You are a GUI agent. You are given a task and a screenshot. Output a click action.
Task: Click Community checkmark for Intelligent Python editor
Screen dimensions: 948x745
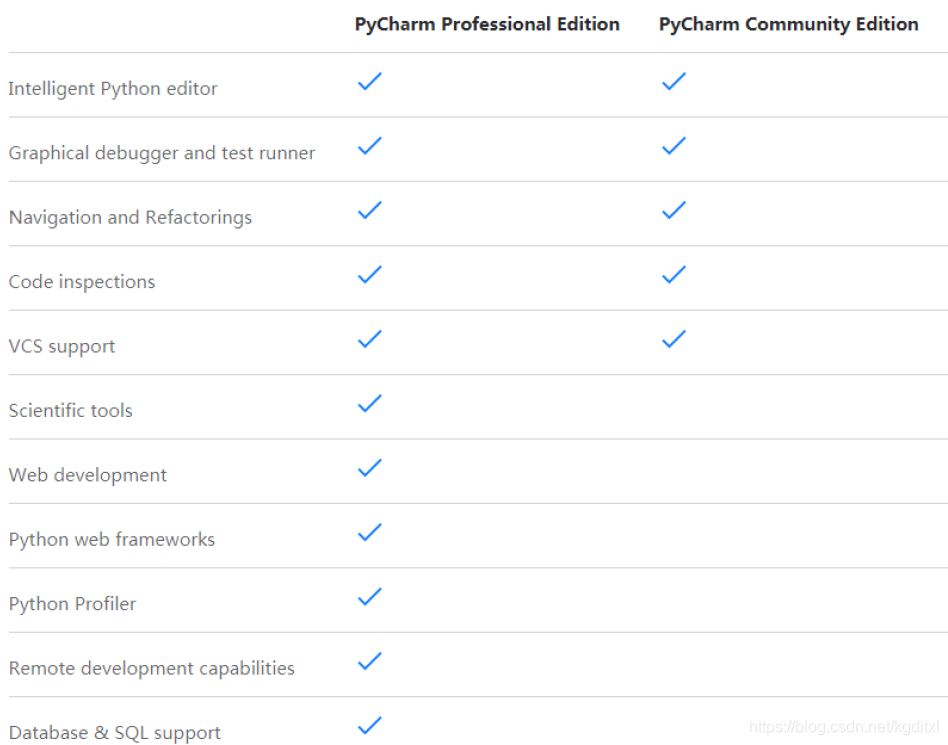(674, 81)
